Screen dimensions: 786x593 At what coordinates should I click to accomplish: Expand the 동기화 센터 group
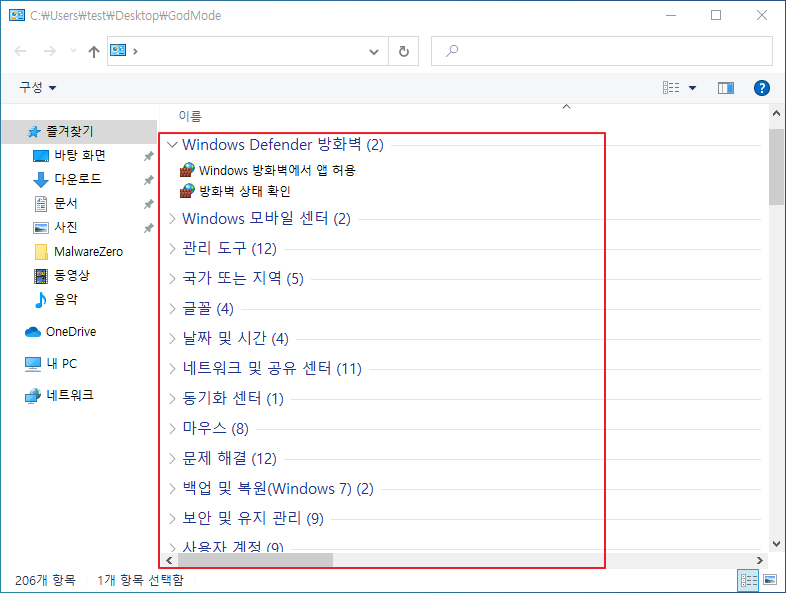[x=172, y=399]
